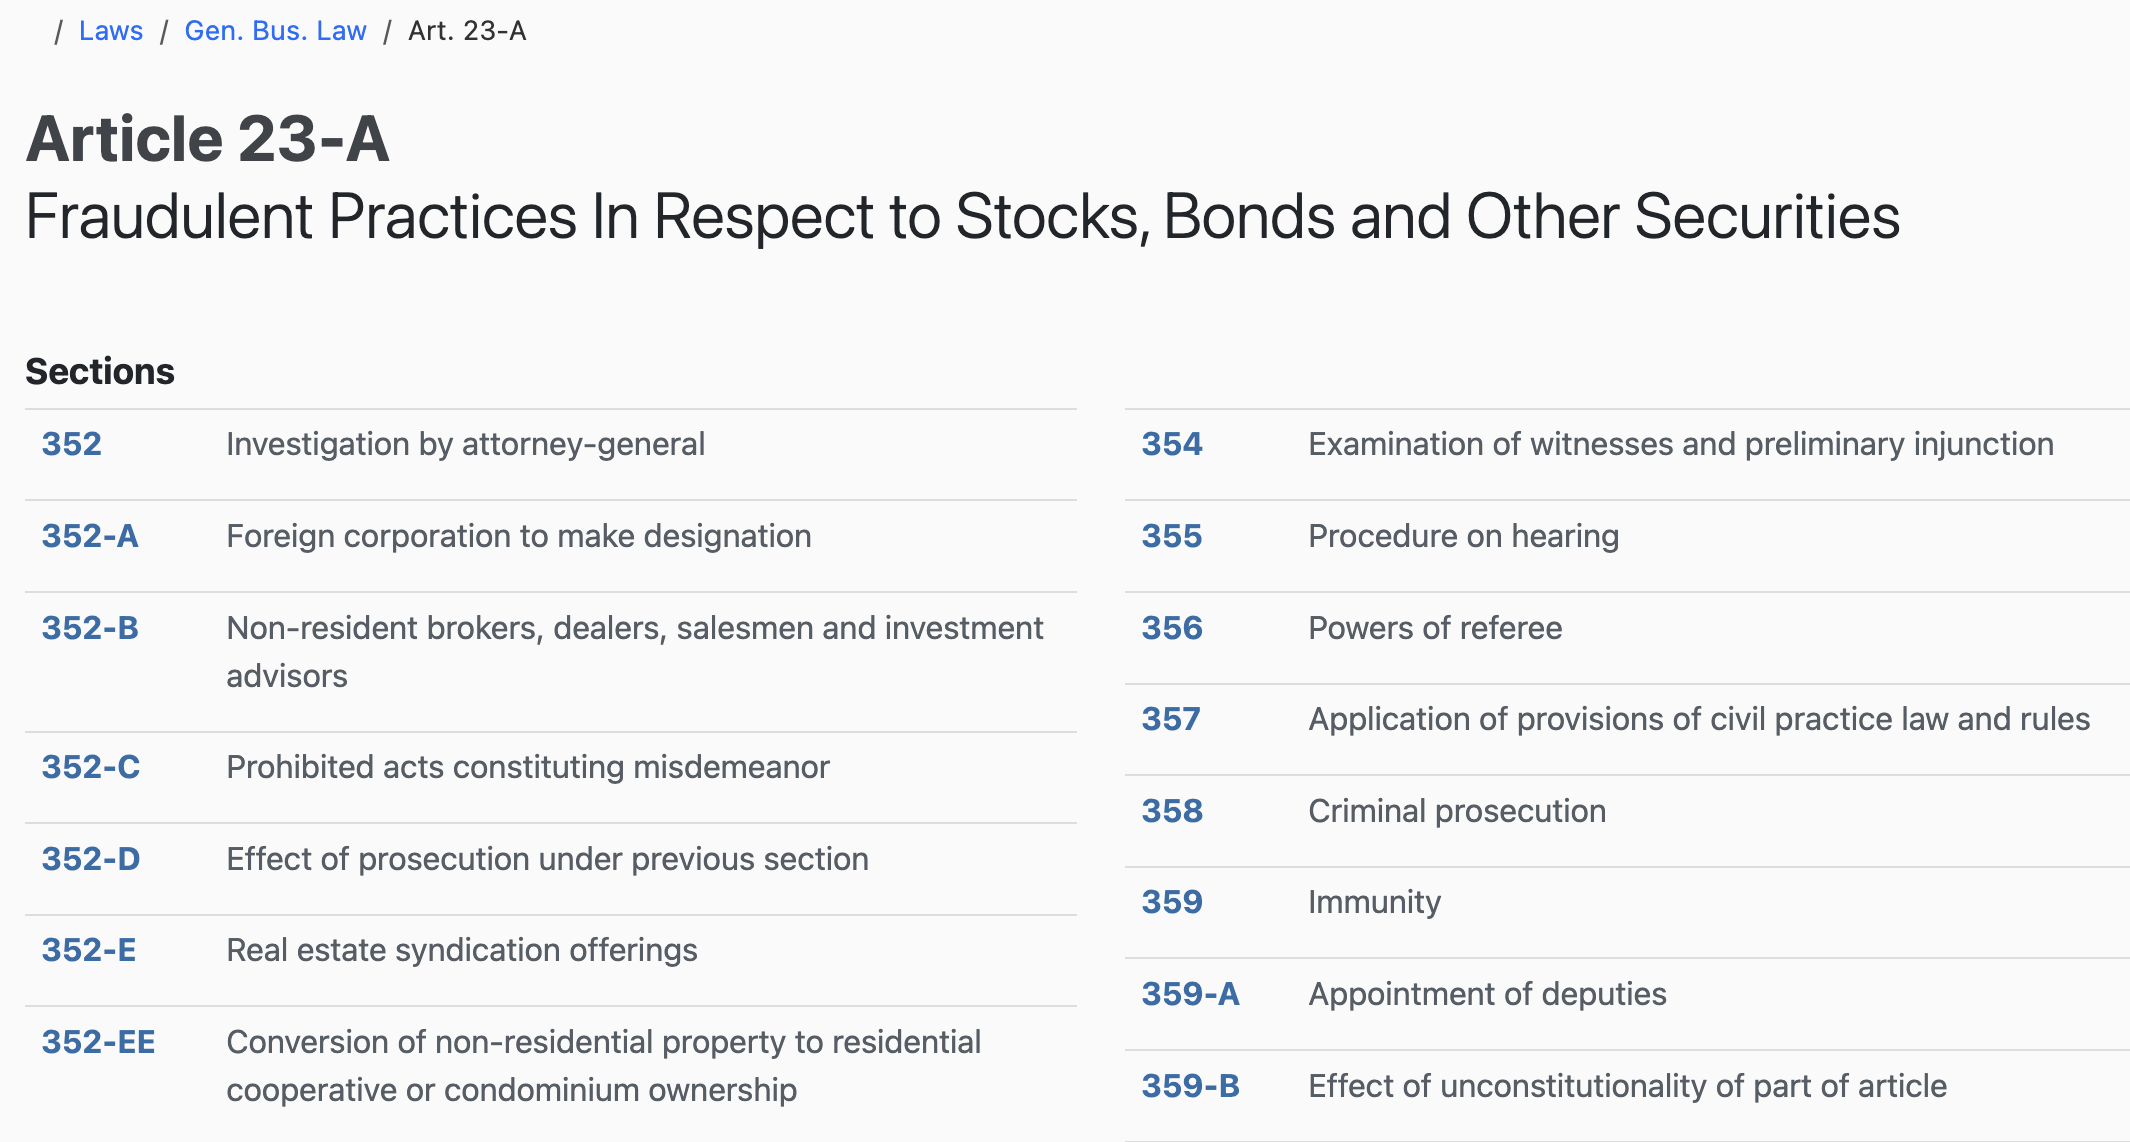Click the Sections list heading
The height and width of the screenshot is (1142, 2130).
point(100,371)
